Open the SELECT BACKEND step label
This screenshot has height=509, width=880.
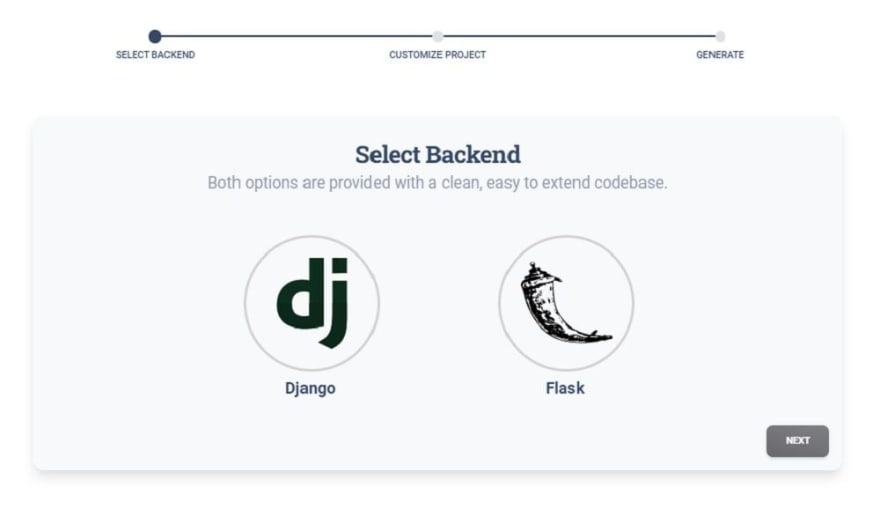[x=155, y=55]
